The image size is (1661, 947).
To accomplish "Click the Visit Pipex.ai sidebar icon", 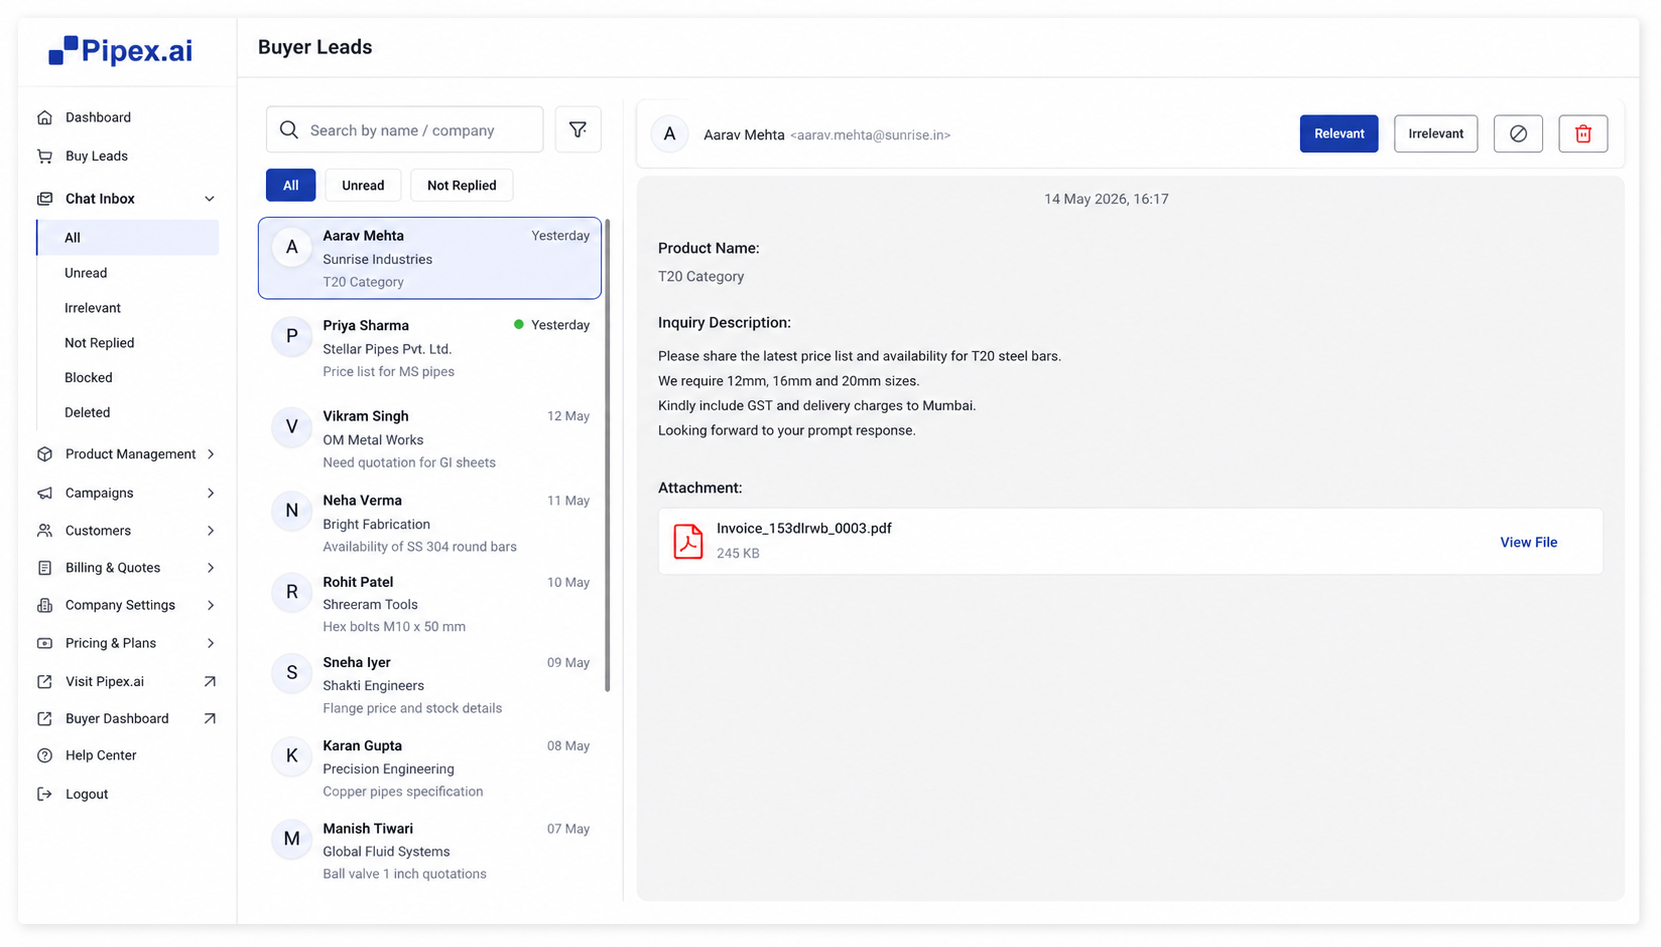I will [45, 682].
